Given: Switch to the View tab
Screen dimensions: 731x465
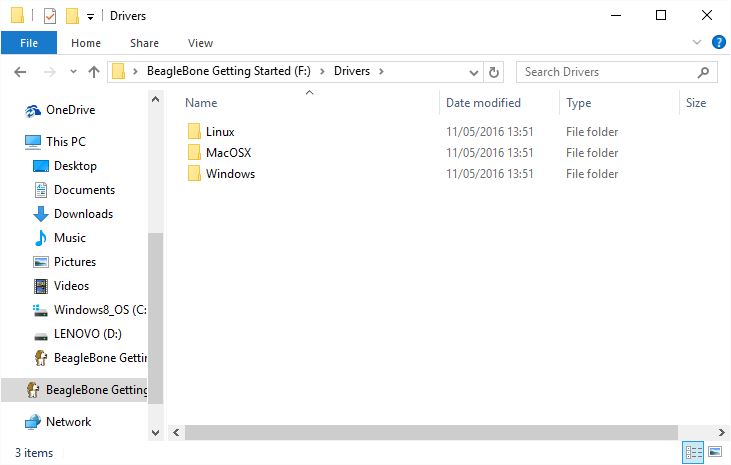Looking at the screenshot, I should click(x=200, y=43).
